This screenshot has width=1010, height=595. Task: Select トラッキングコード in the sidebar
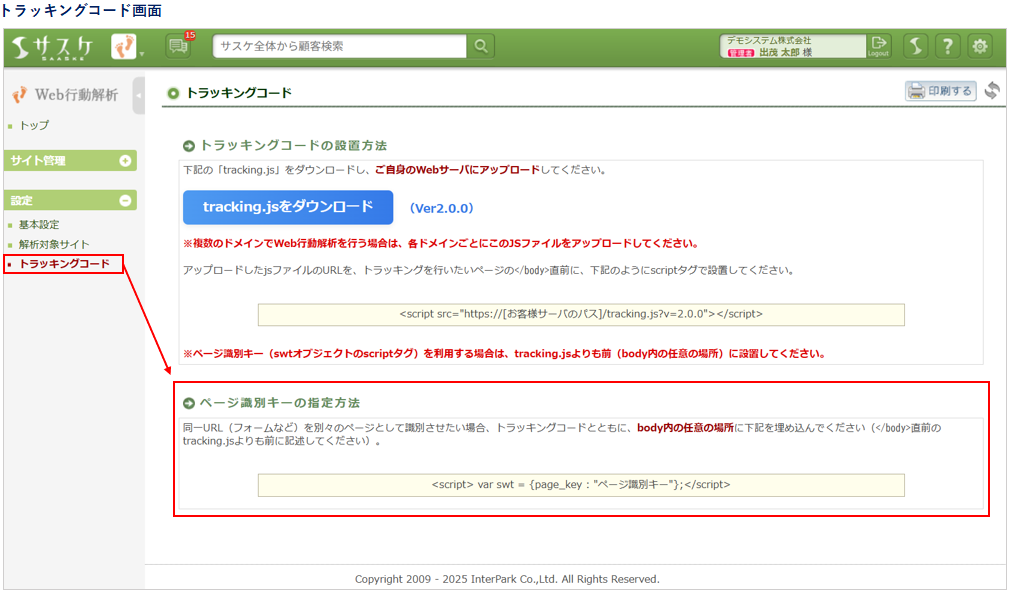(x=64, y=263)
